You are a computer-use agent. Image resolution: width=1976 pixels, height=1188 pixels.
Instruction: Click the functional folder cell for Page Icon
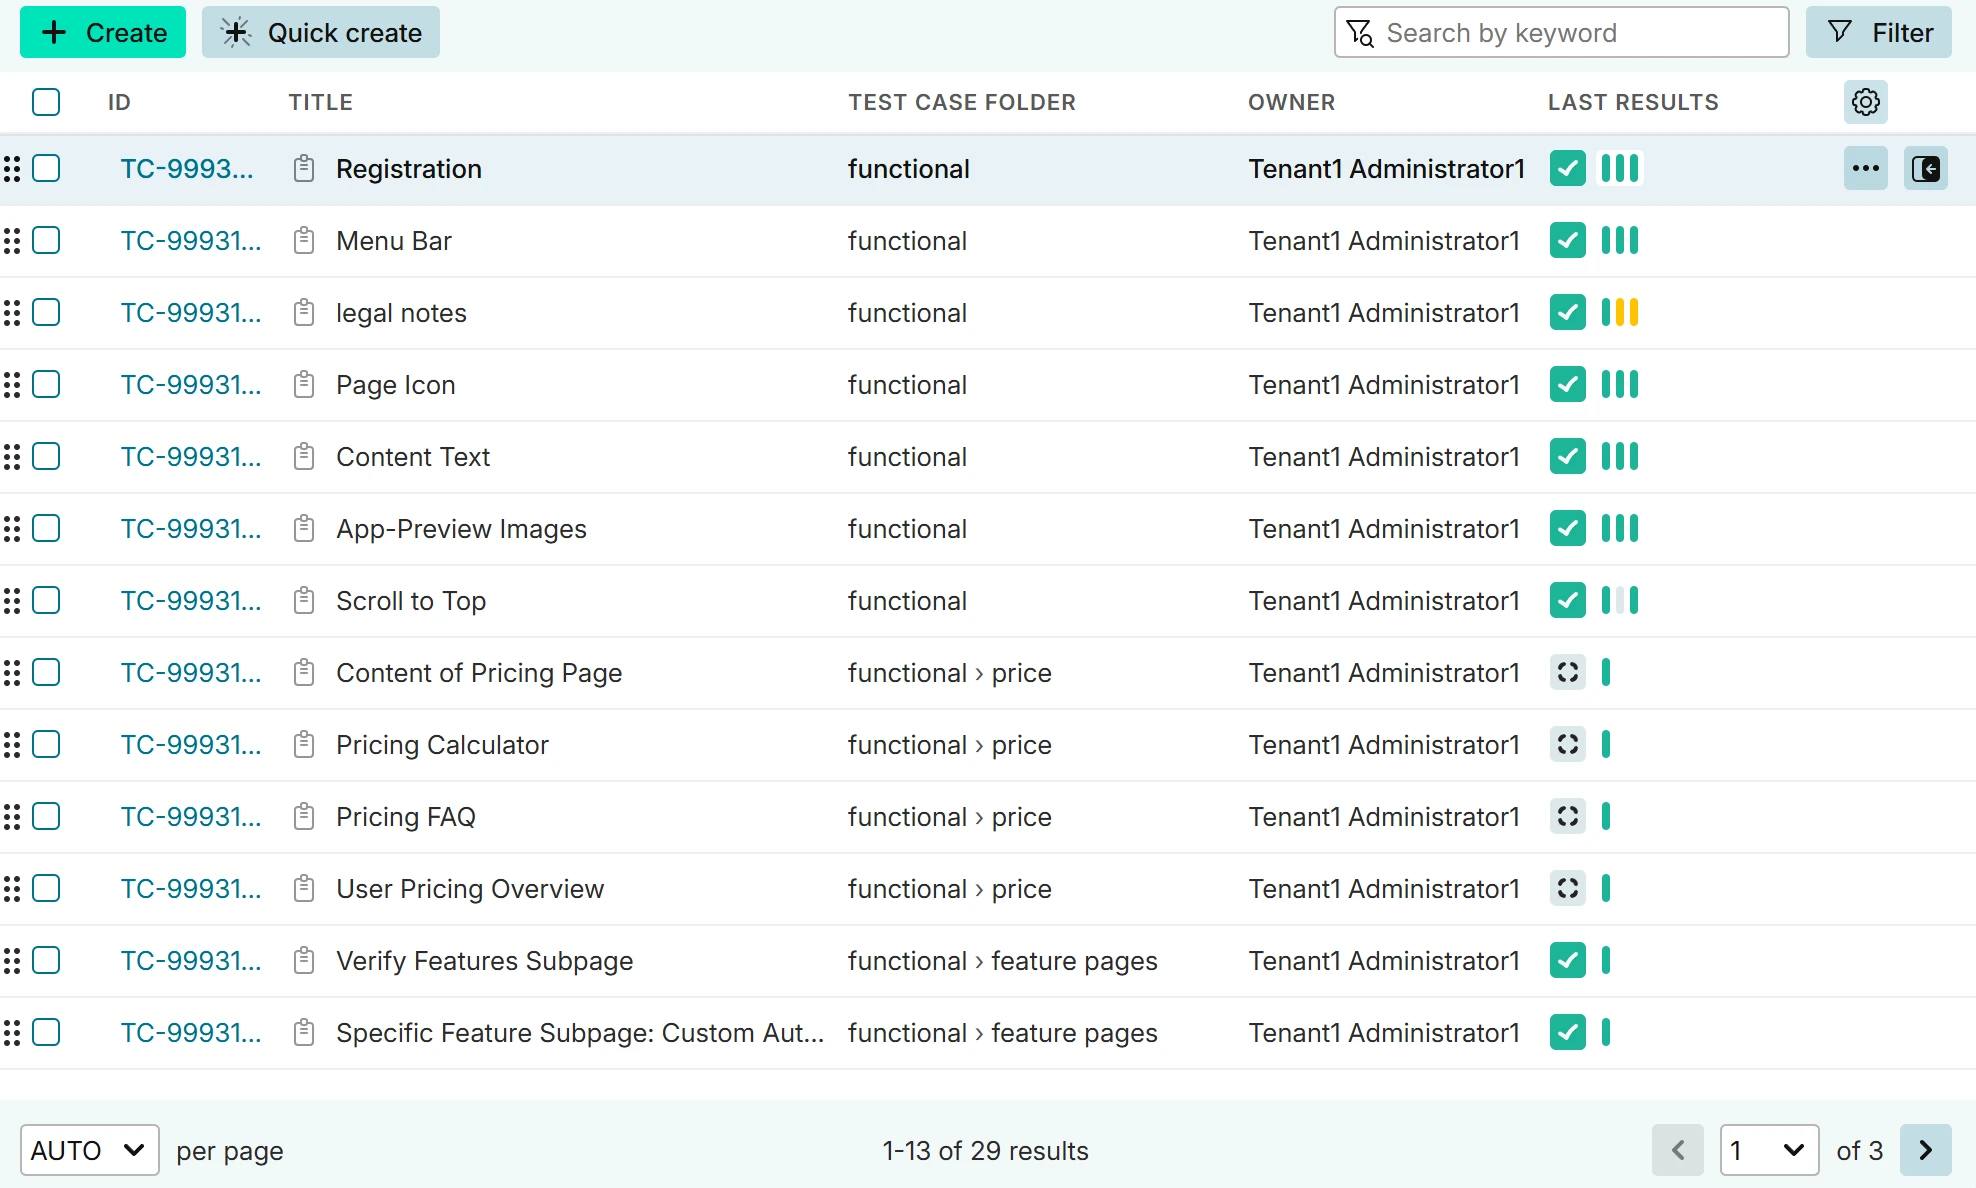tap(907, 385)
